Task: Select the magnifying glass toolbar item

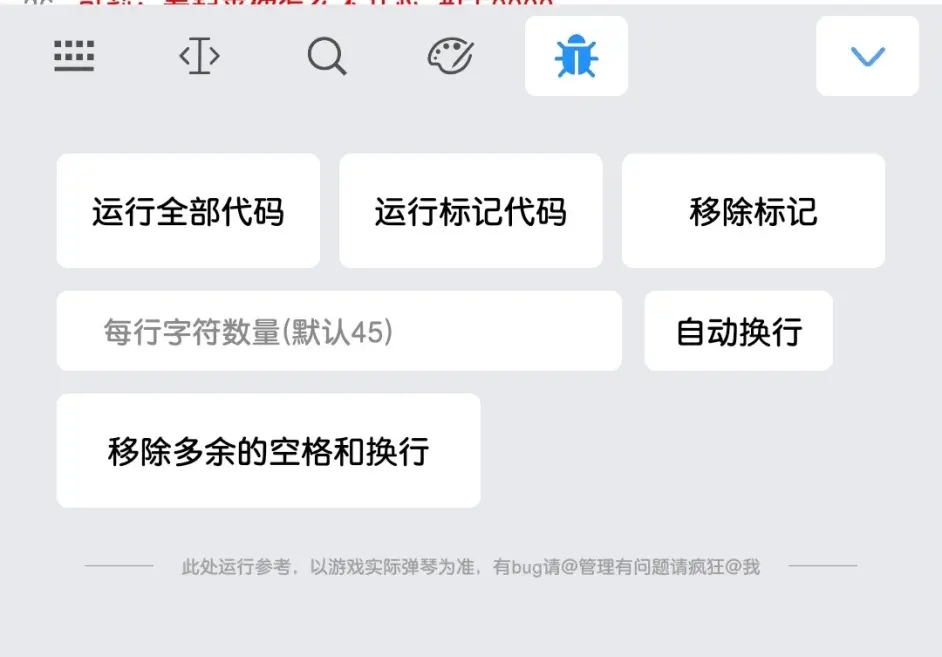Action: point(327,56)
